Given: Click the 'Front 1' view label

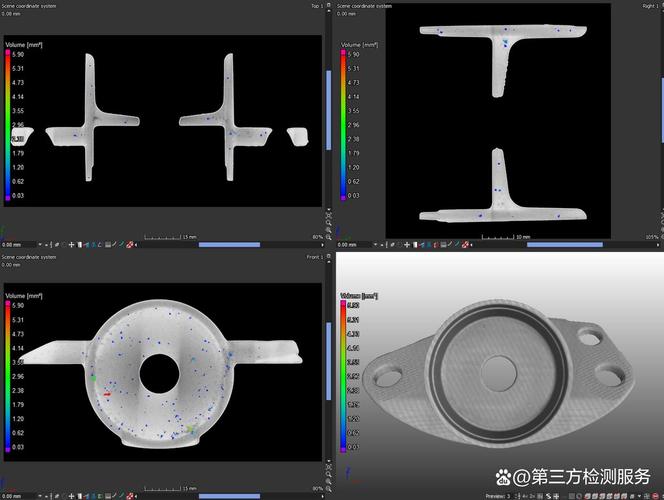Looking at the screenshot, I should tap(315, 257).
